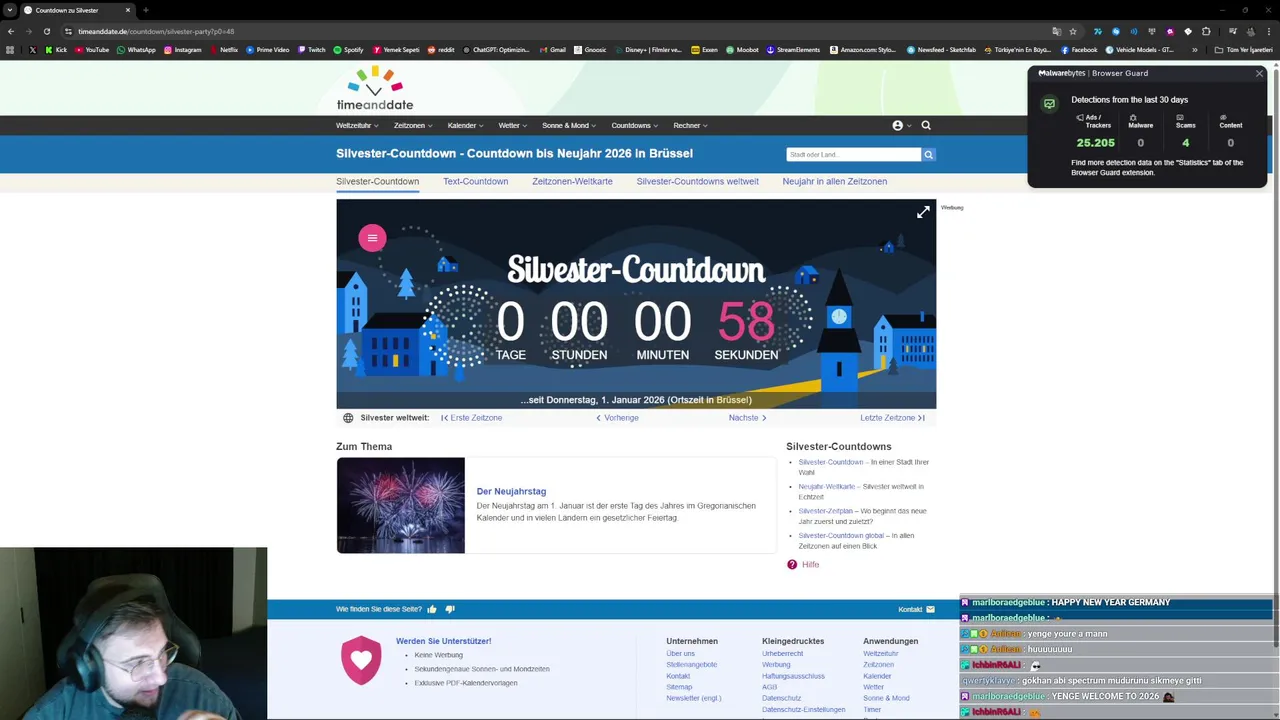
Task: Open the Über uns footer link
Action: 680,654
